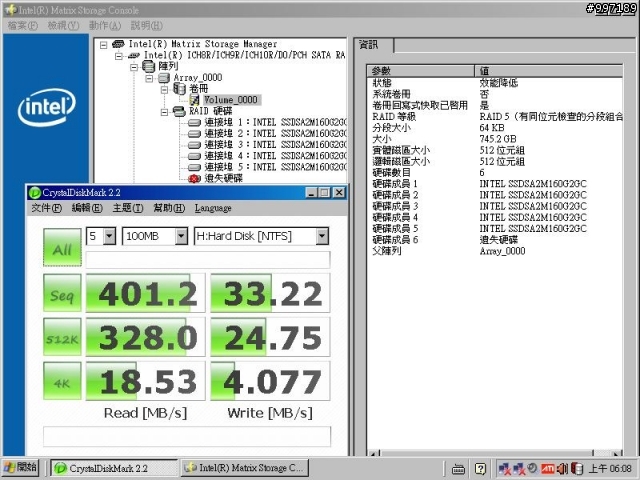Collapse the Intel Matrix Storage Manager root node
Screen dimensions: 640x480
click(x=103, y=44)
